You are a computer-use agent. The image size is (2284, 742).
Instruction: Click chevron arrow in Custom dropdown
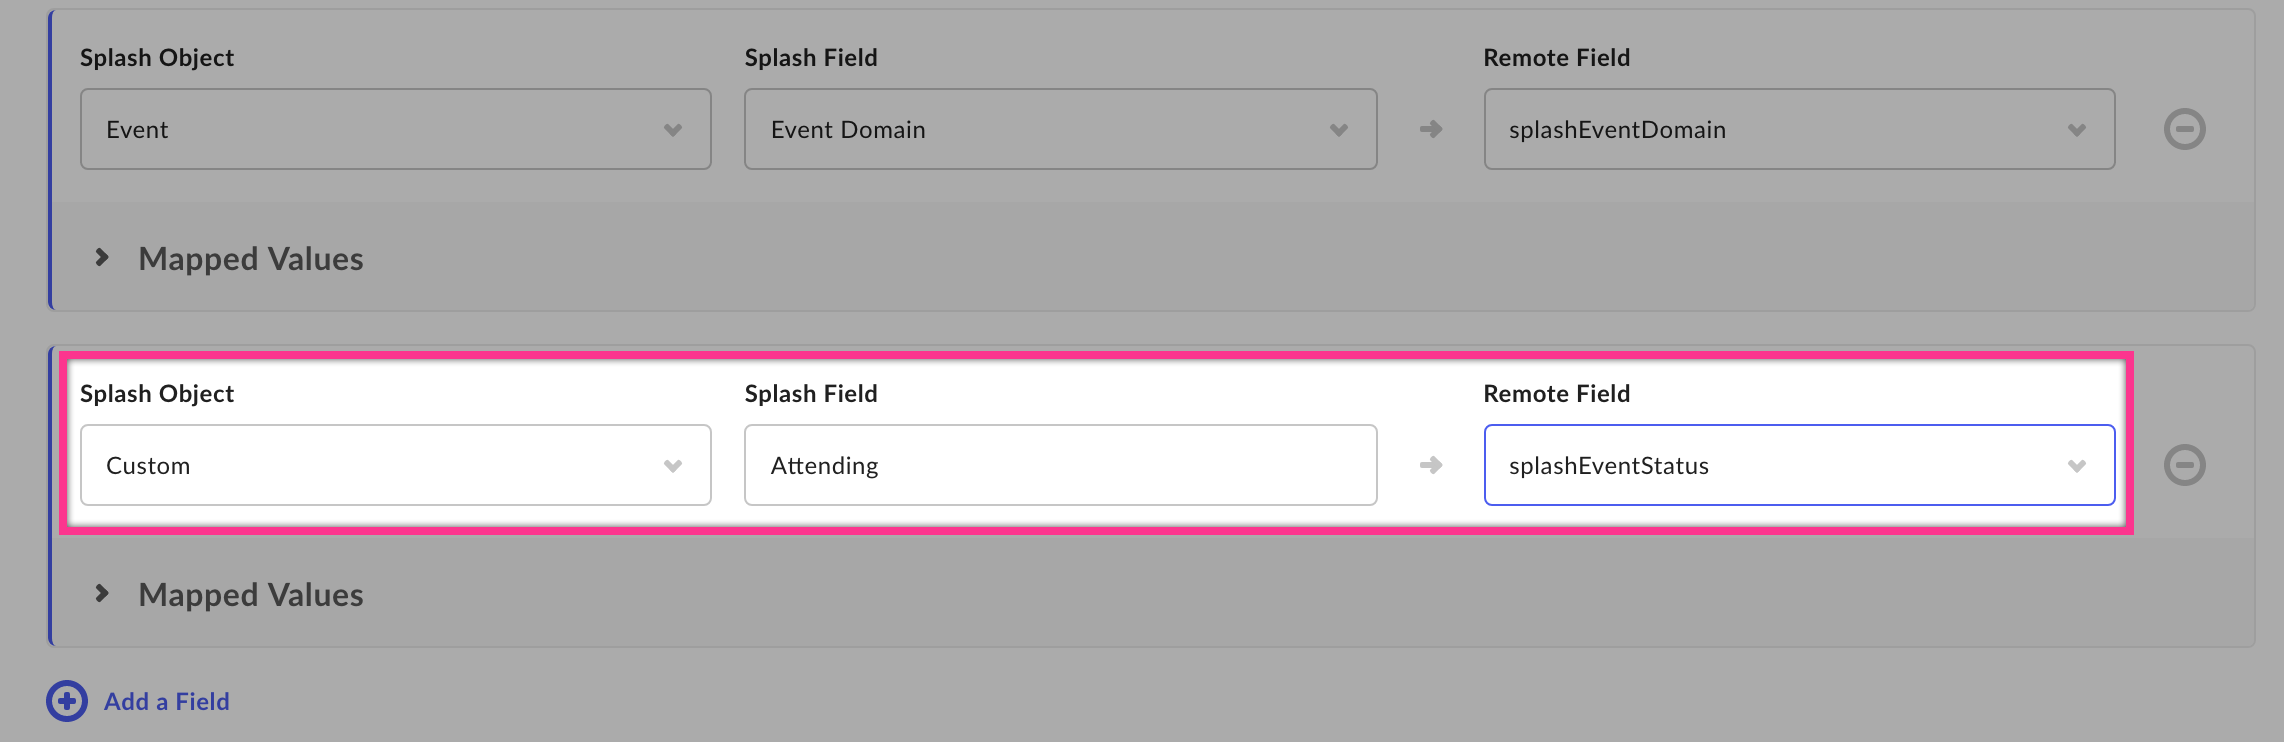coord(673,466)
